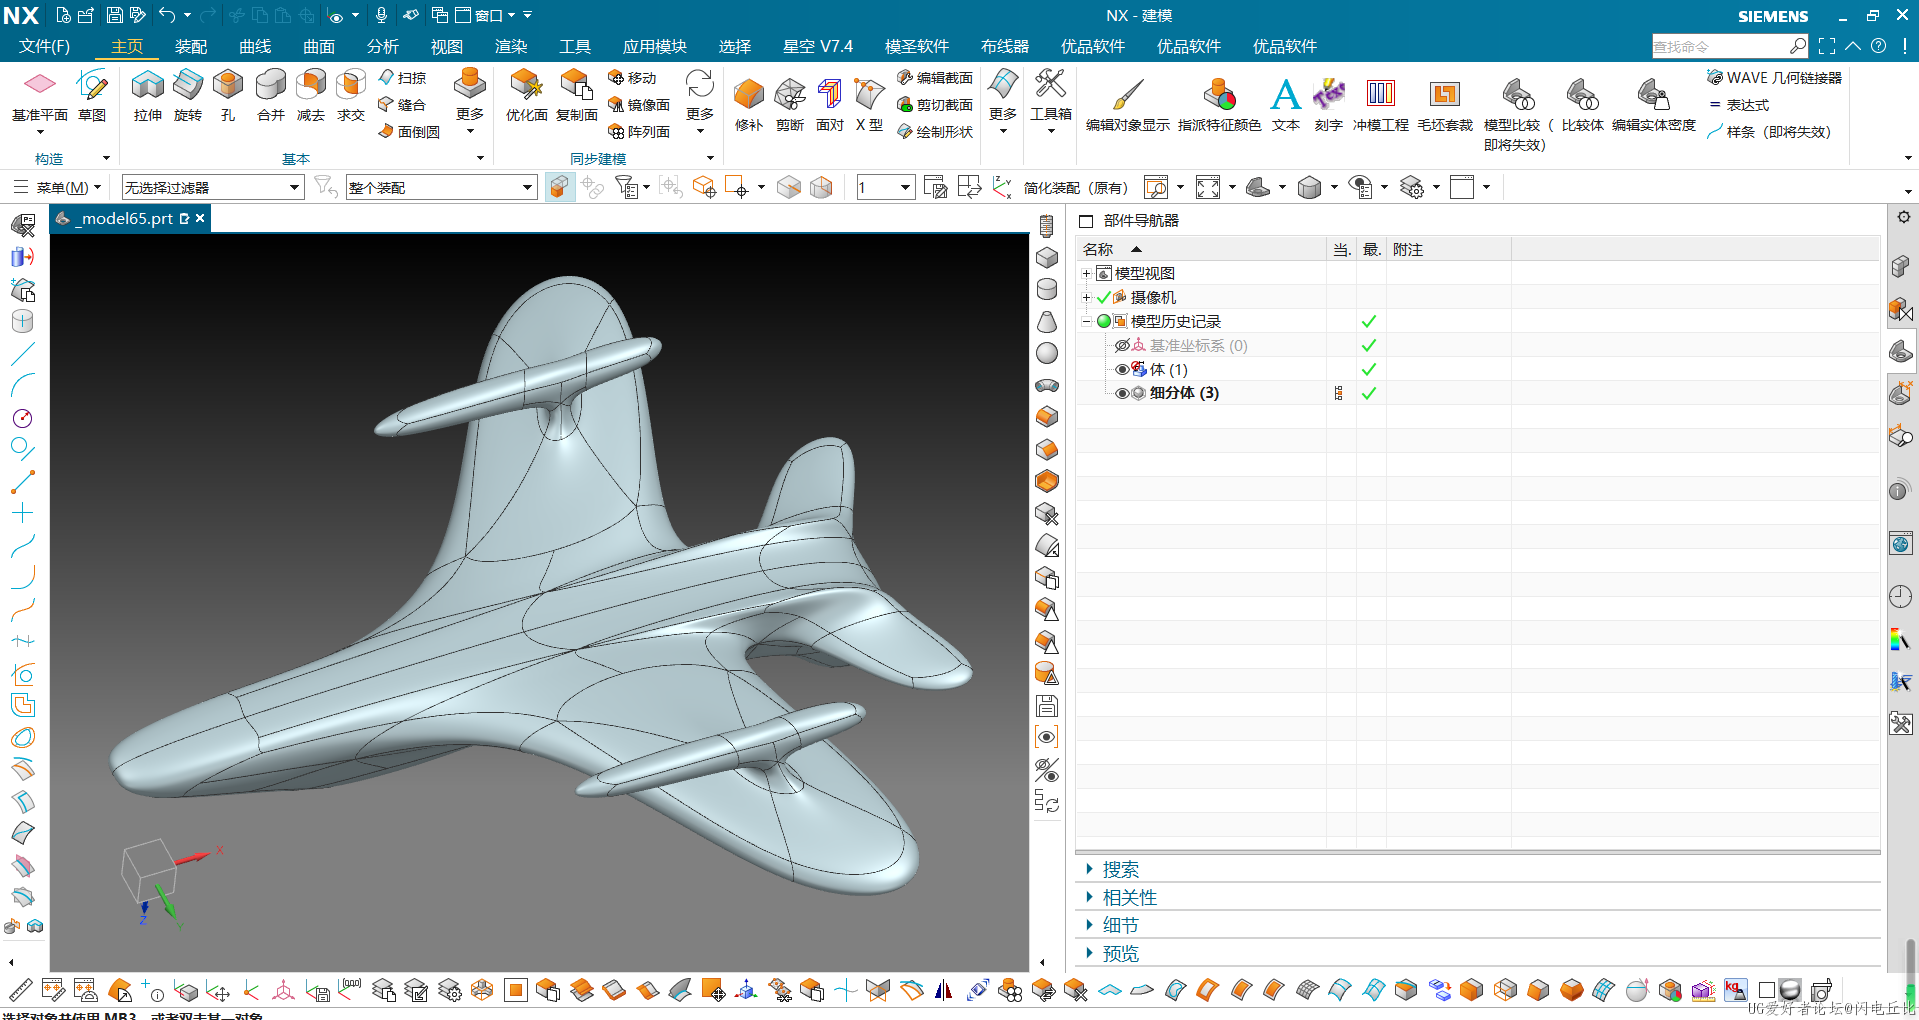Collapse the 模型历史记录 tree node
Viewport: 1919px width, 1020px height.
coord(1086,321)
